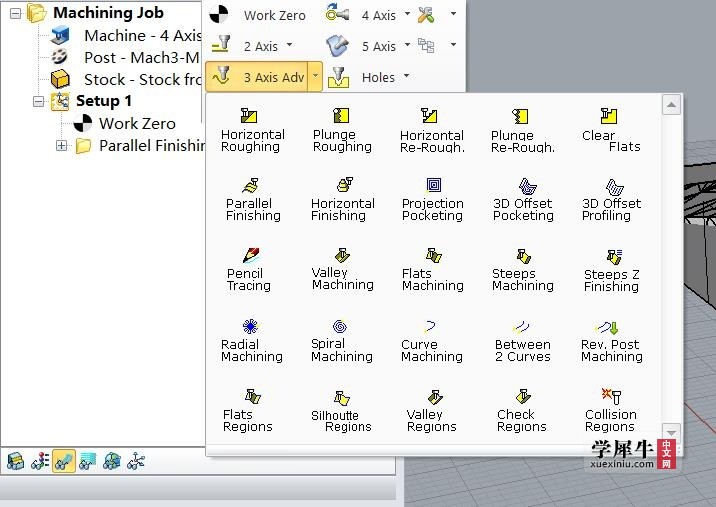This screenshot has height=507, width=716.
Task: Open first bottom tab icon (printer-like)
Action: [x=16, y=461]
